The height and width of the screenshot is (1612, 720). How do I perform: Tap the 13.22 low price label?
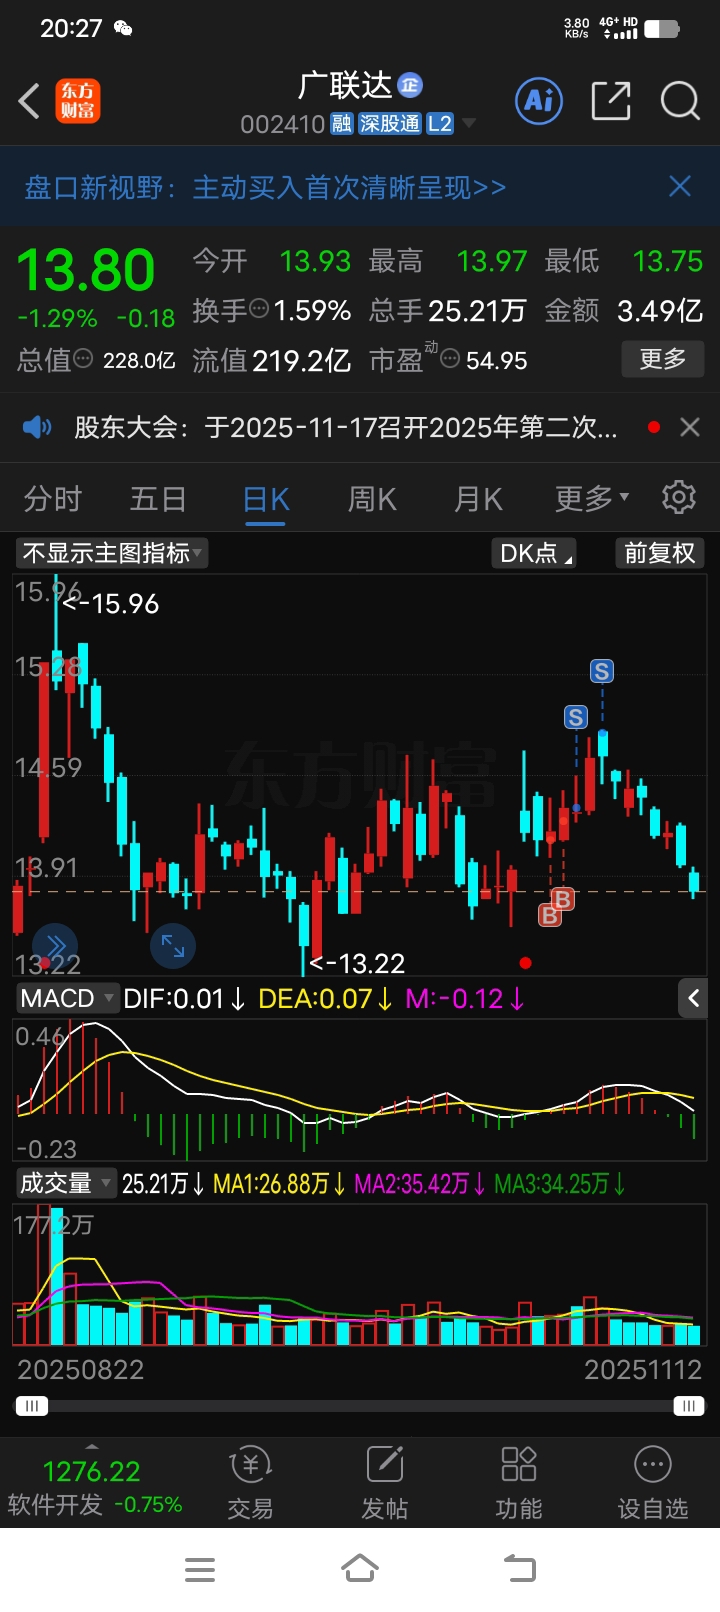click(357, 964)
